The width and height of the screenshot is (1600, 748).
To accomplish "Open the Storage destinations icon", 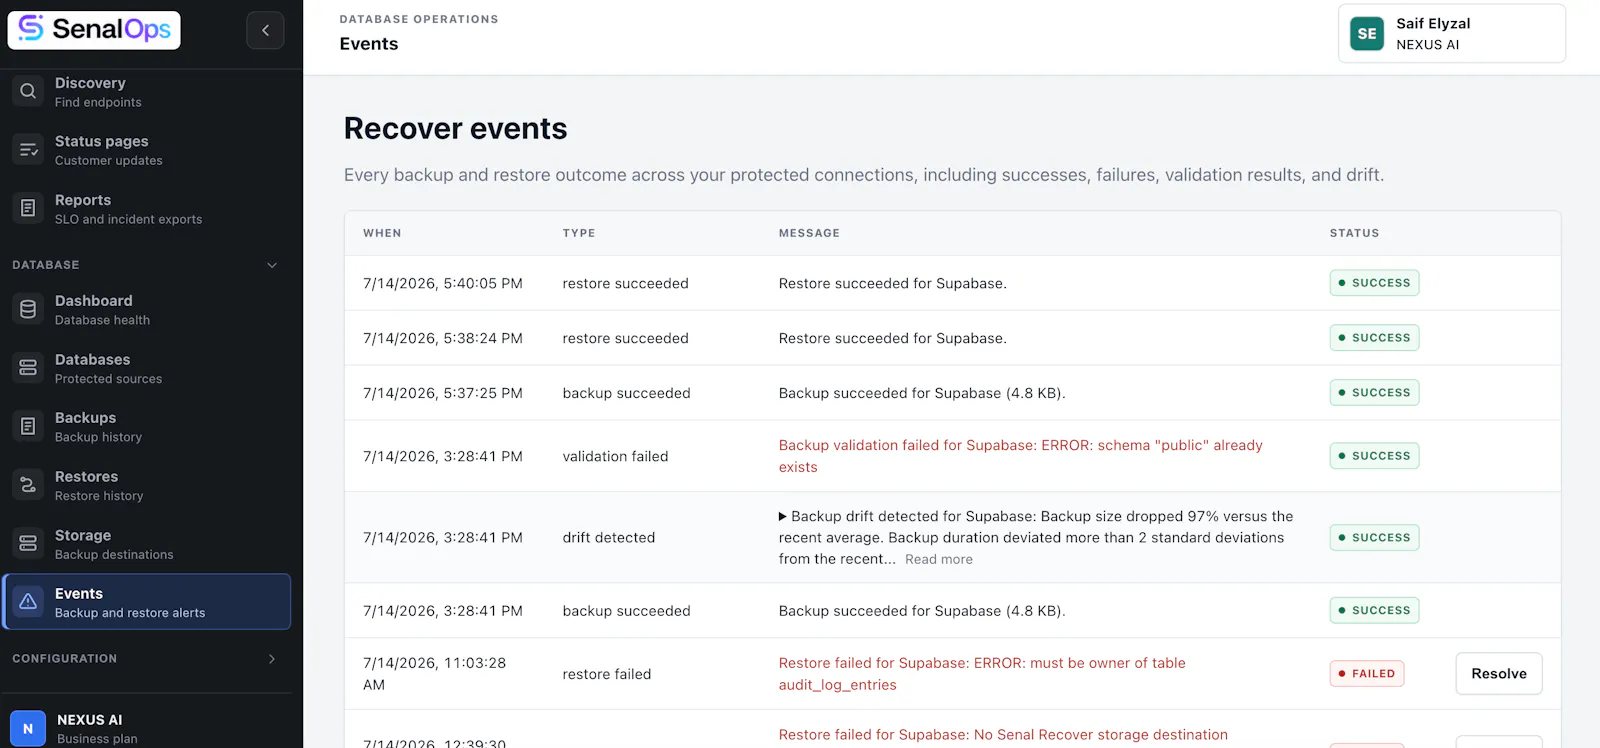I will tap(28, 544).
